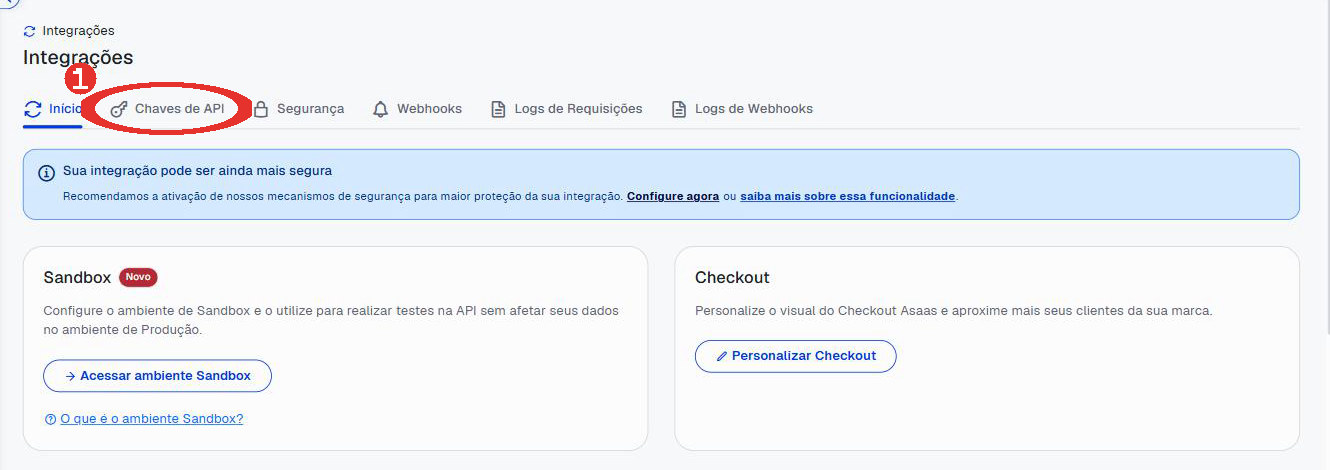
Task: Go to Logs de Requisições tab
Action: tap(566, 109)
